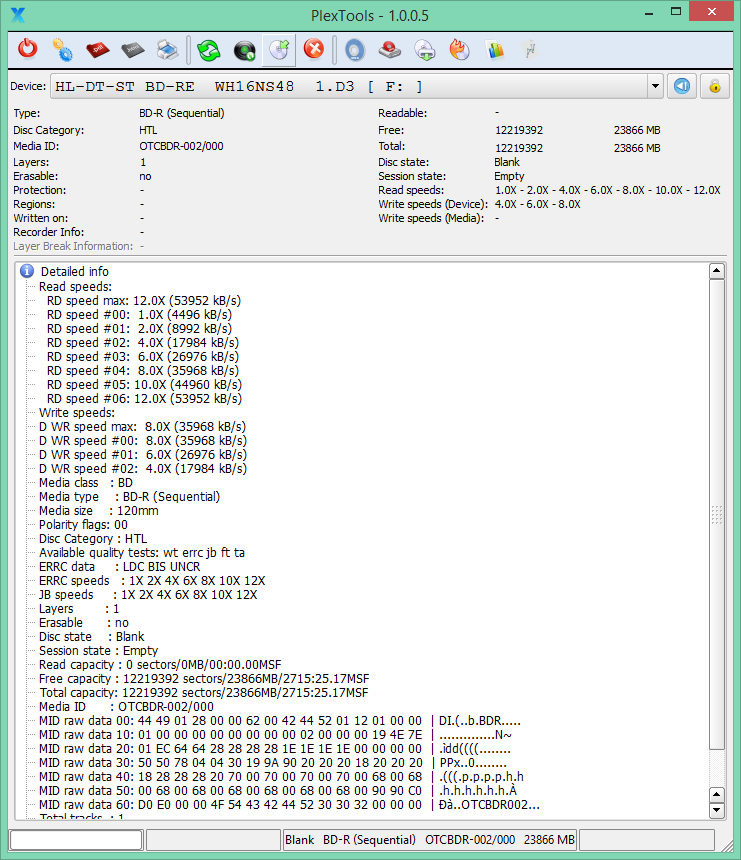Click the printer icon
The image size is (741, 860).
click(167, 50)
